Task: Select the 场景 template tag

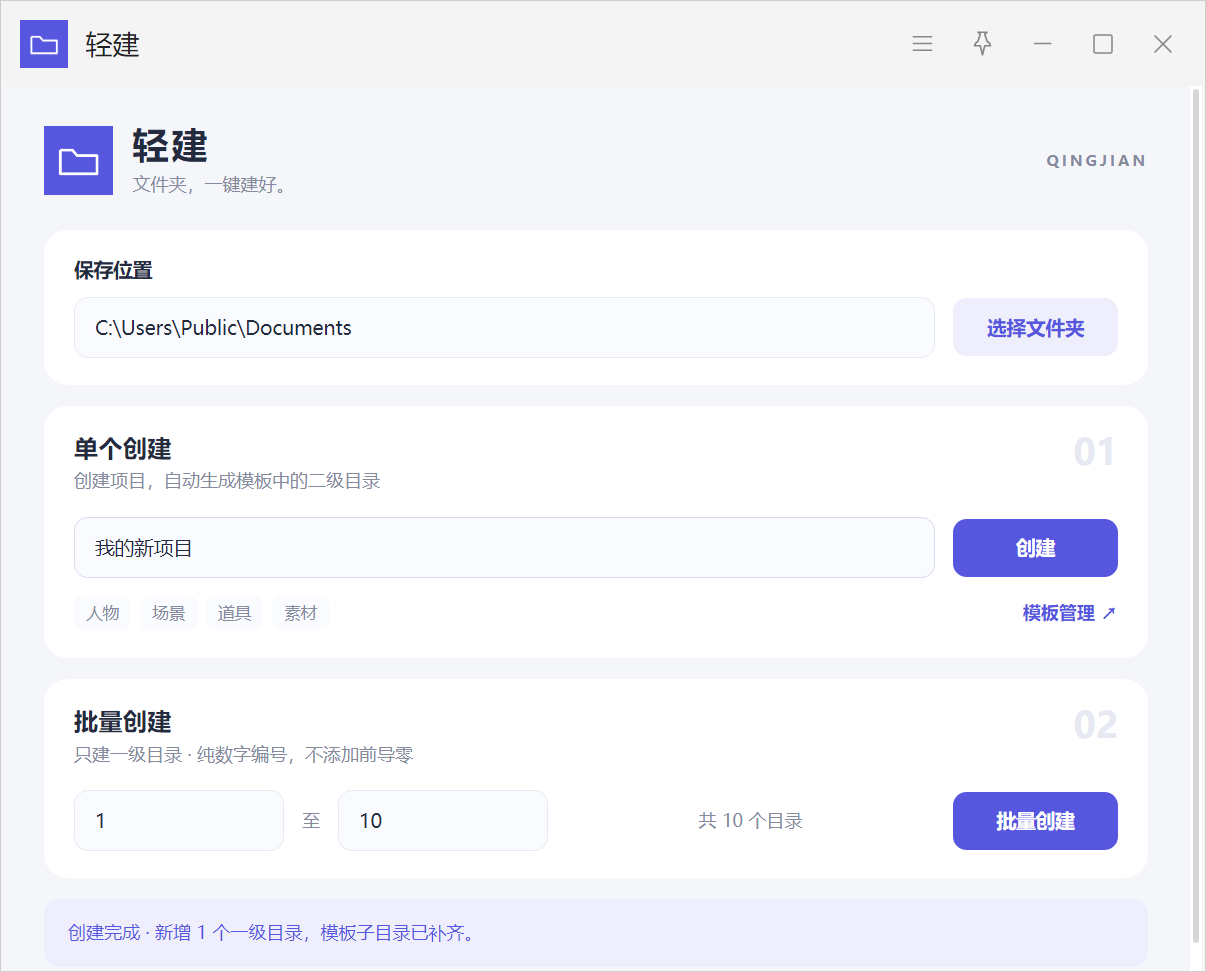Action: [169, 613]
